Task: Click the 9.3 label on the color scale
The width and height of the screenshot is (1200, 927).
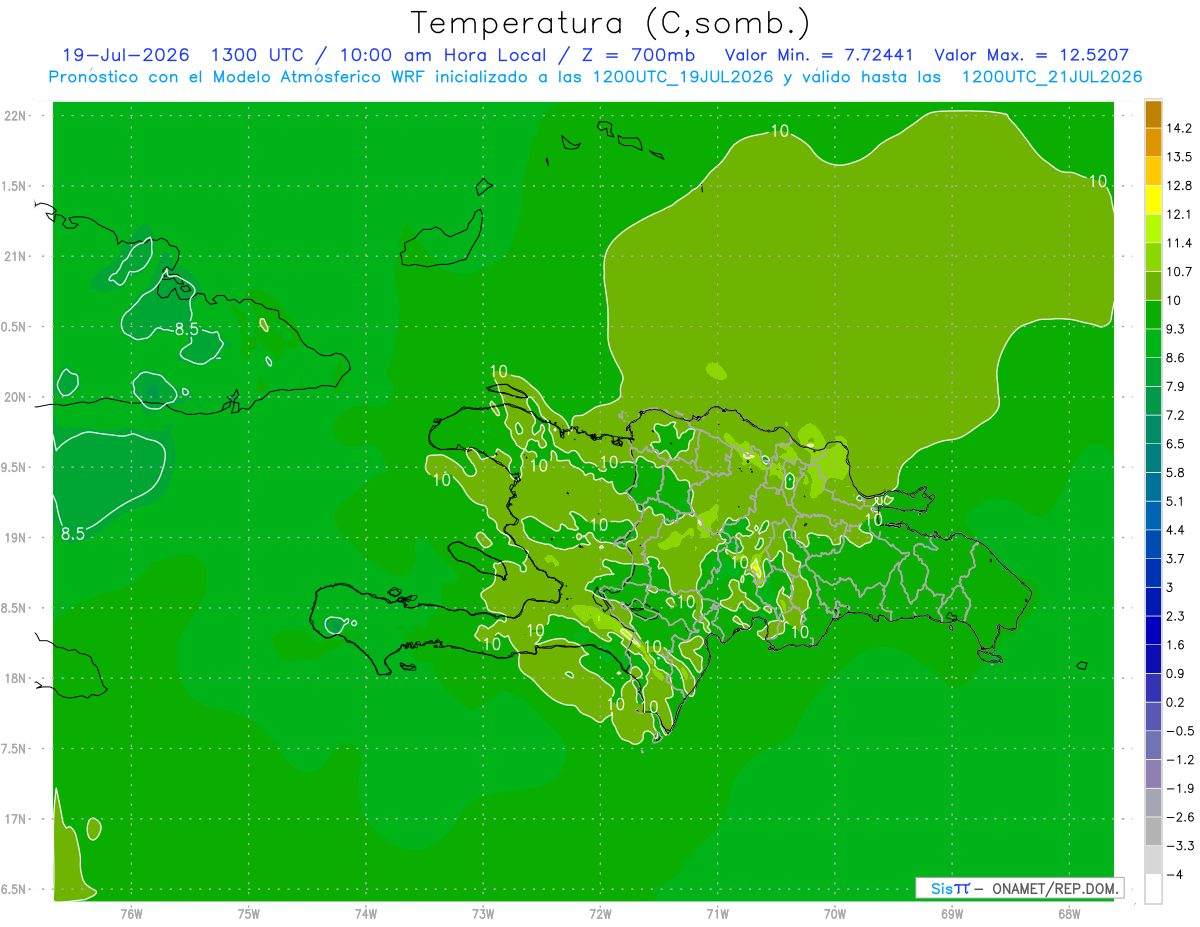Action: (1176, 329)
